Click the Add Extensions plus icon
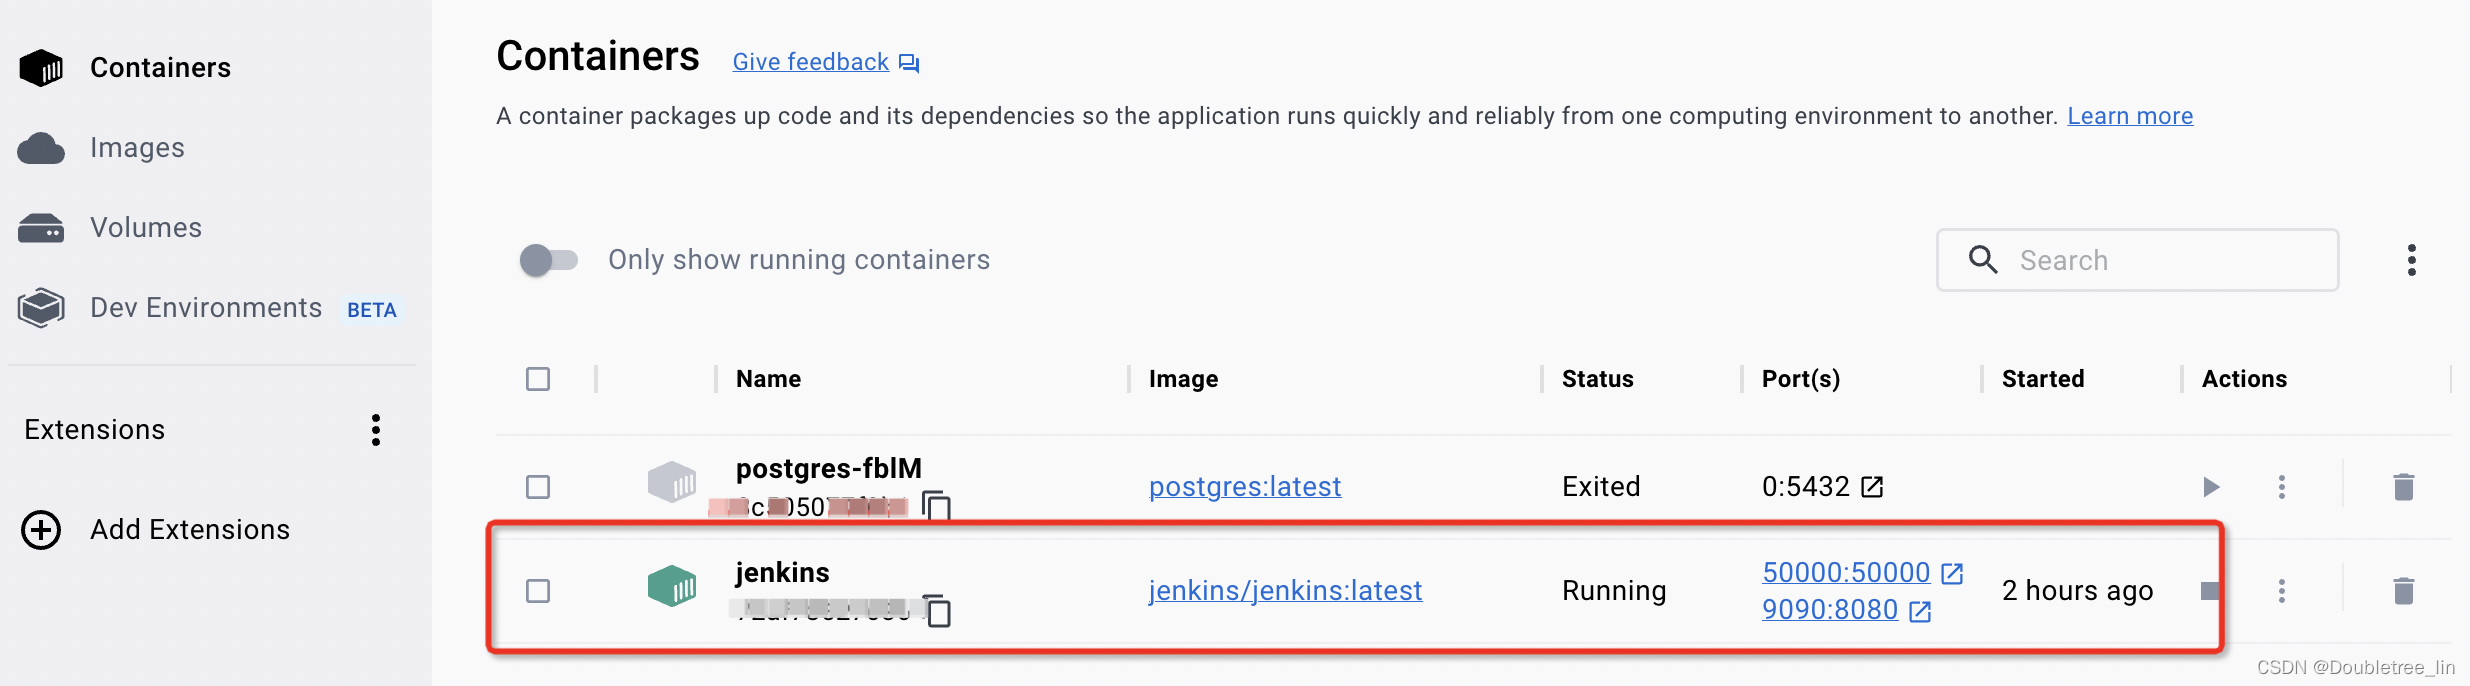Image resolution: width=2470 pixels, height=686 pixels. pos(41,530)
